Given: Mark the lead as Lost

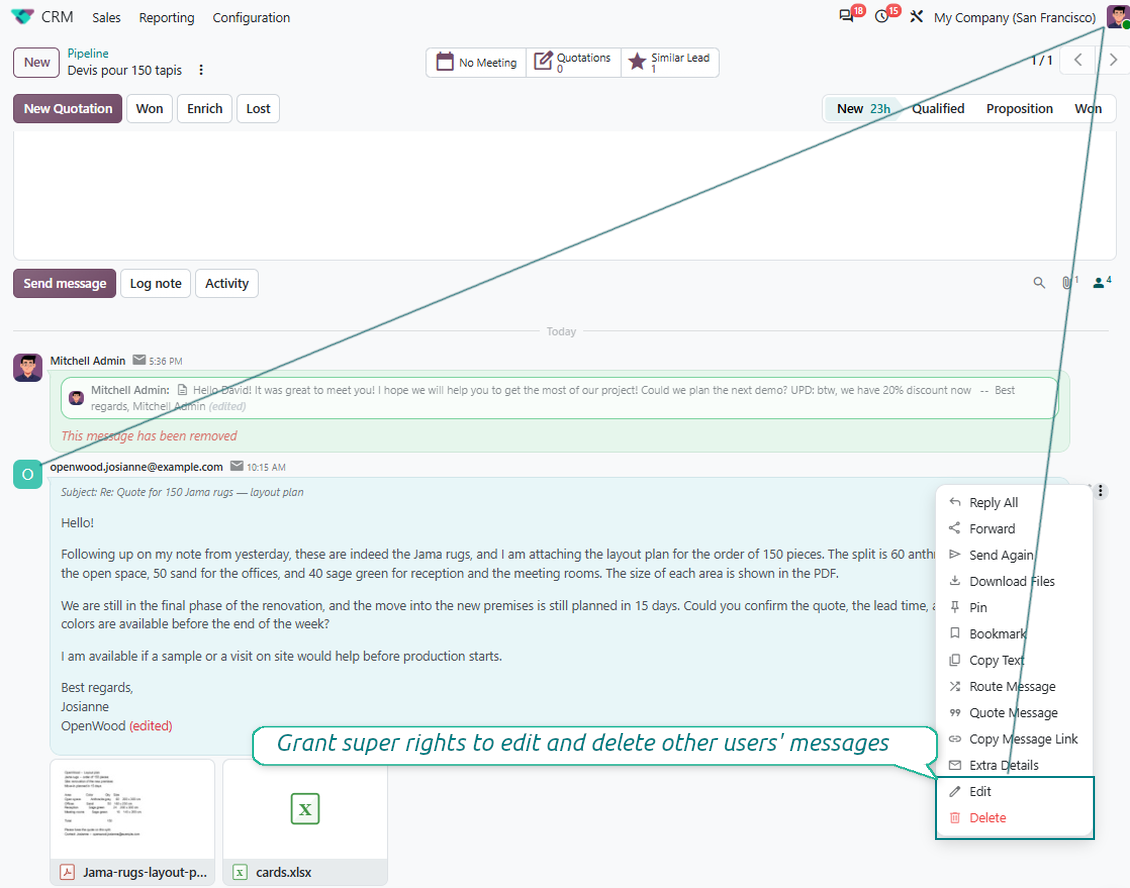Looking at the screenshot, I should pos(258,109).
